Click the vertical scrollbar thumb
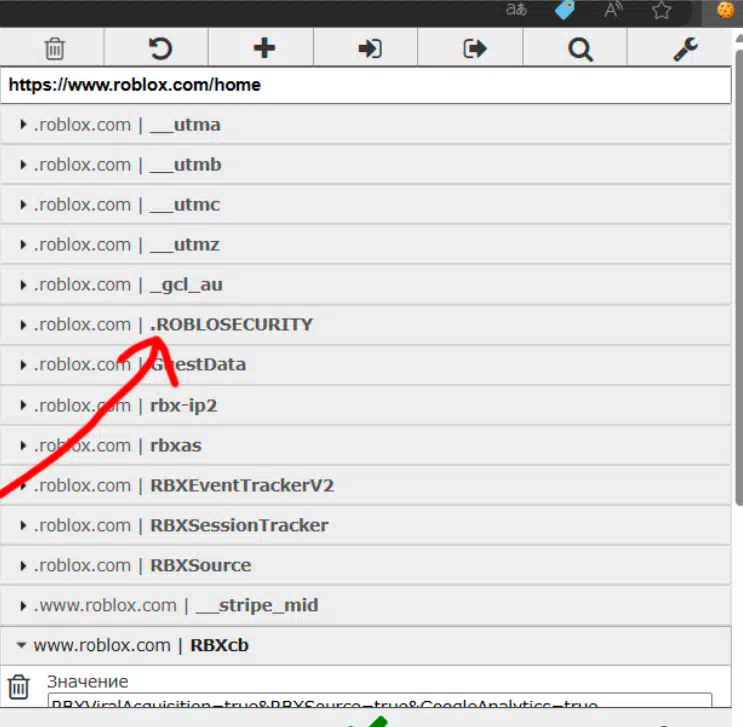 (739, 277)
